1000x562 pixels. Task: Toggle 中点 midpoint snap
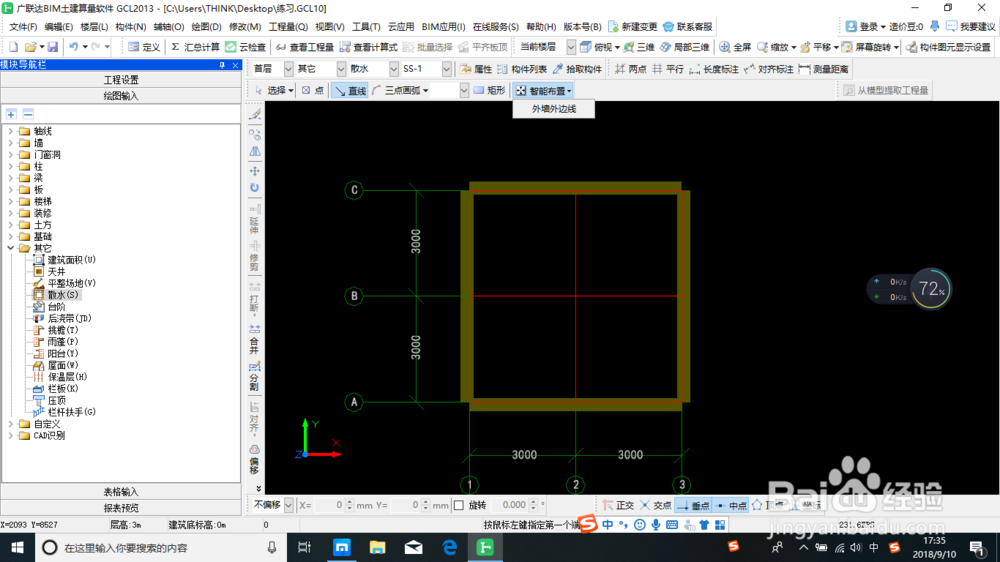pyautogui.click(x=730, y=505)
